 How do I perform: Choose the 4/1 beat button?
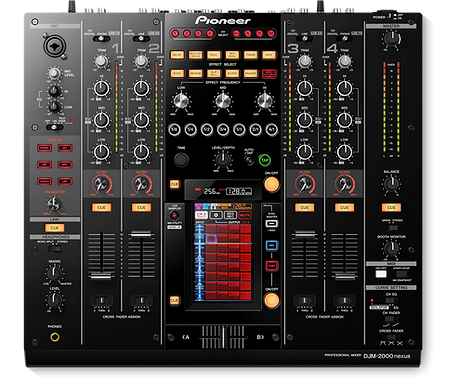[272, 129]
